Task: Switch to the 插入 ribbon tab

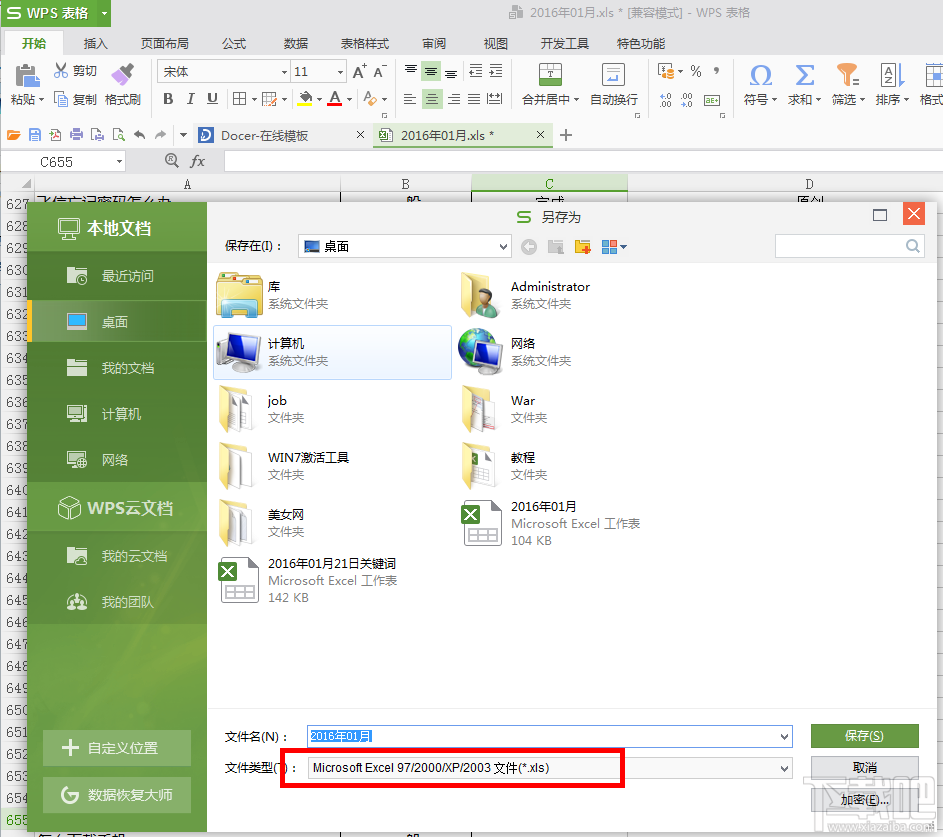Action: (95, 43)
